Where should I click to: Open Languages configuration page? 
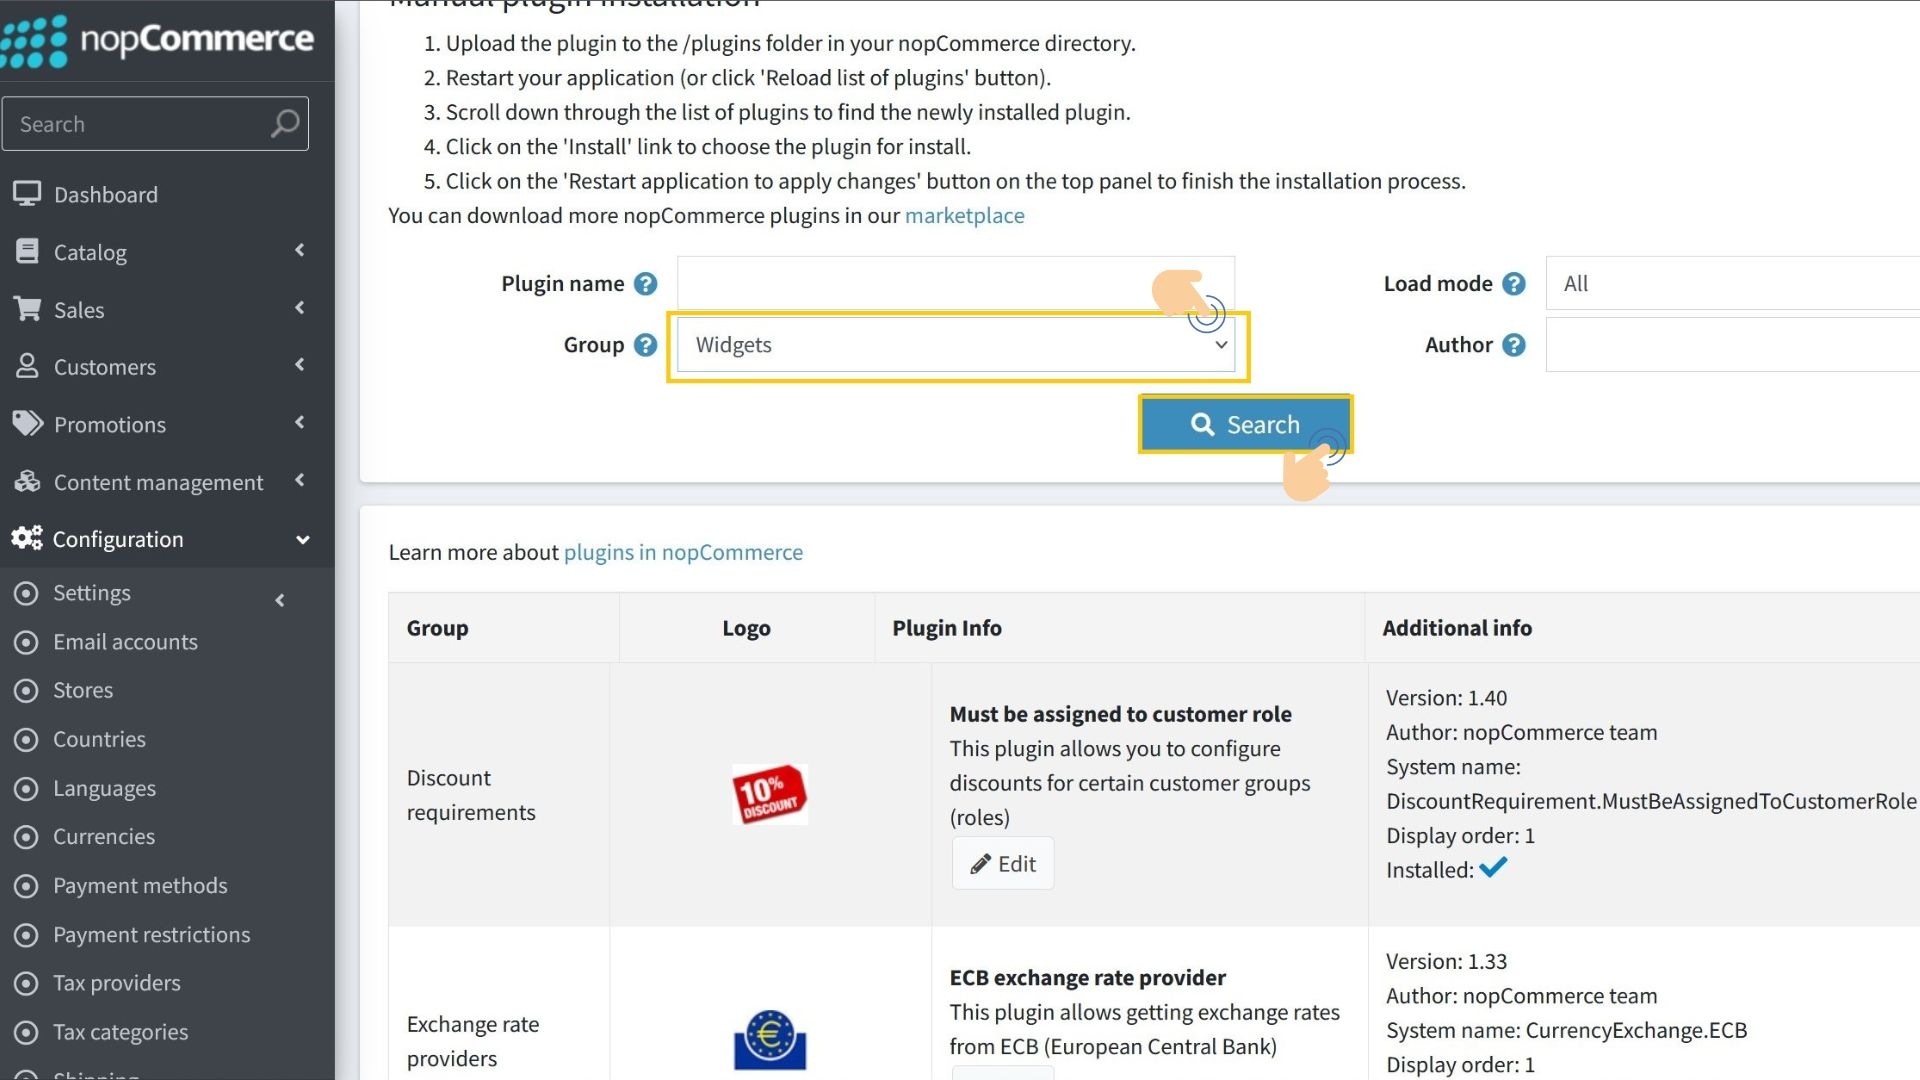pos(104,788)
